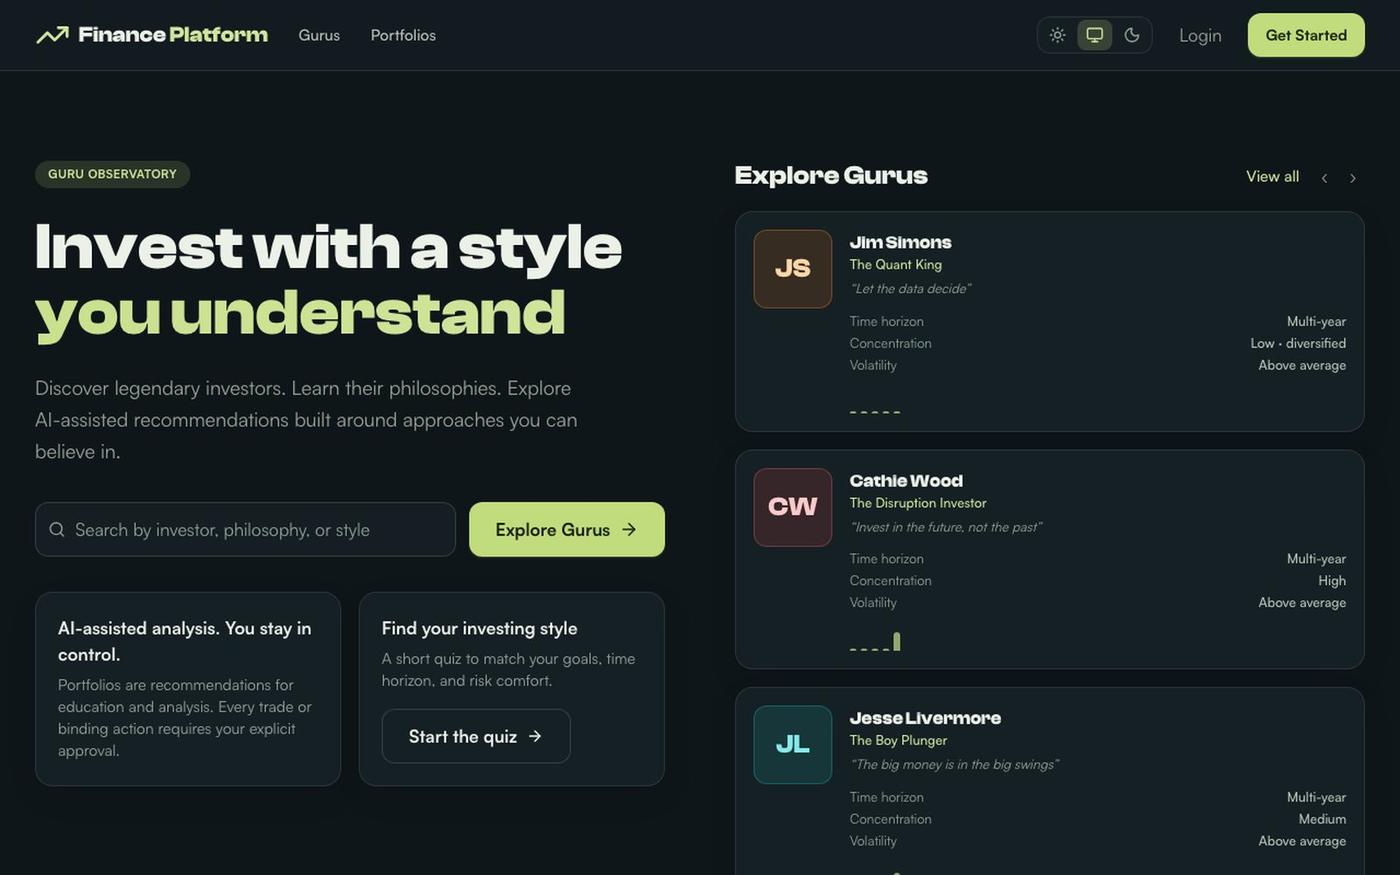Click "The Disruption Investor" subtitle
Viewport: 1400px width, 875px height.
(918, 503)
